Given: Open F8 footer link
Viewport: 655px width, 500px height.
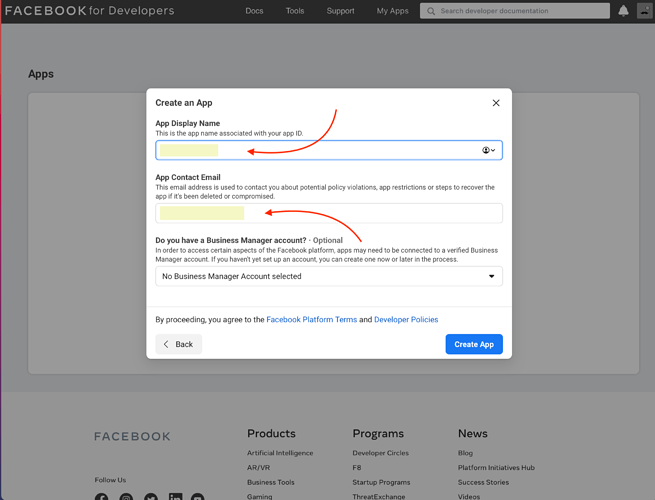Looking at the screenshot, I should 357,468.
